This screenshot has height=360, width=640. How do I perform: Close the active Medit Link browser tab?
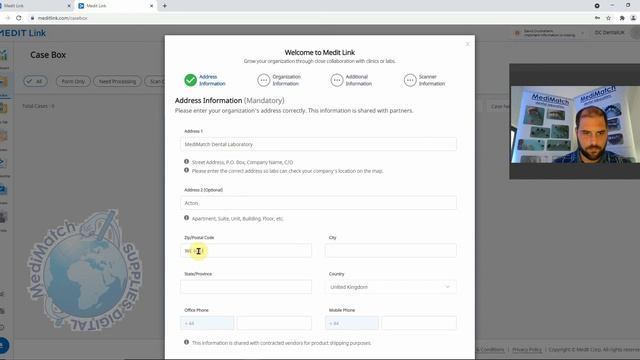[x=151, y=6]
